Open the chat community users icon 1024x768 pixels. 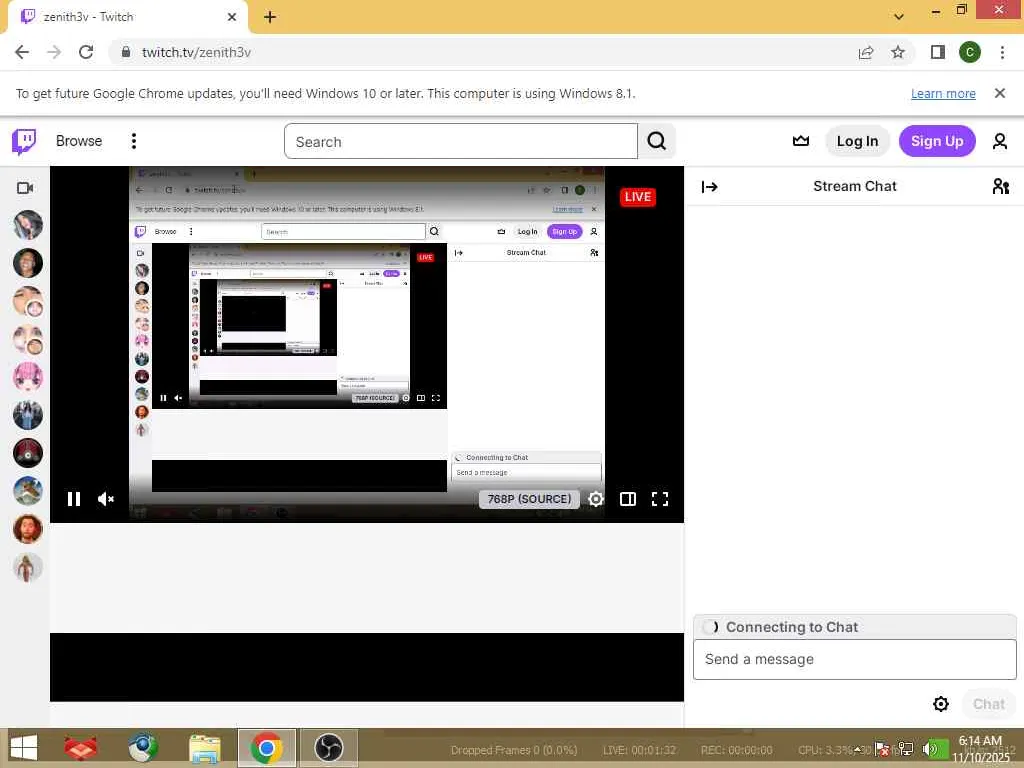(x=1000, y=187)
